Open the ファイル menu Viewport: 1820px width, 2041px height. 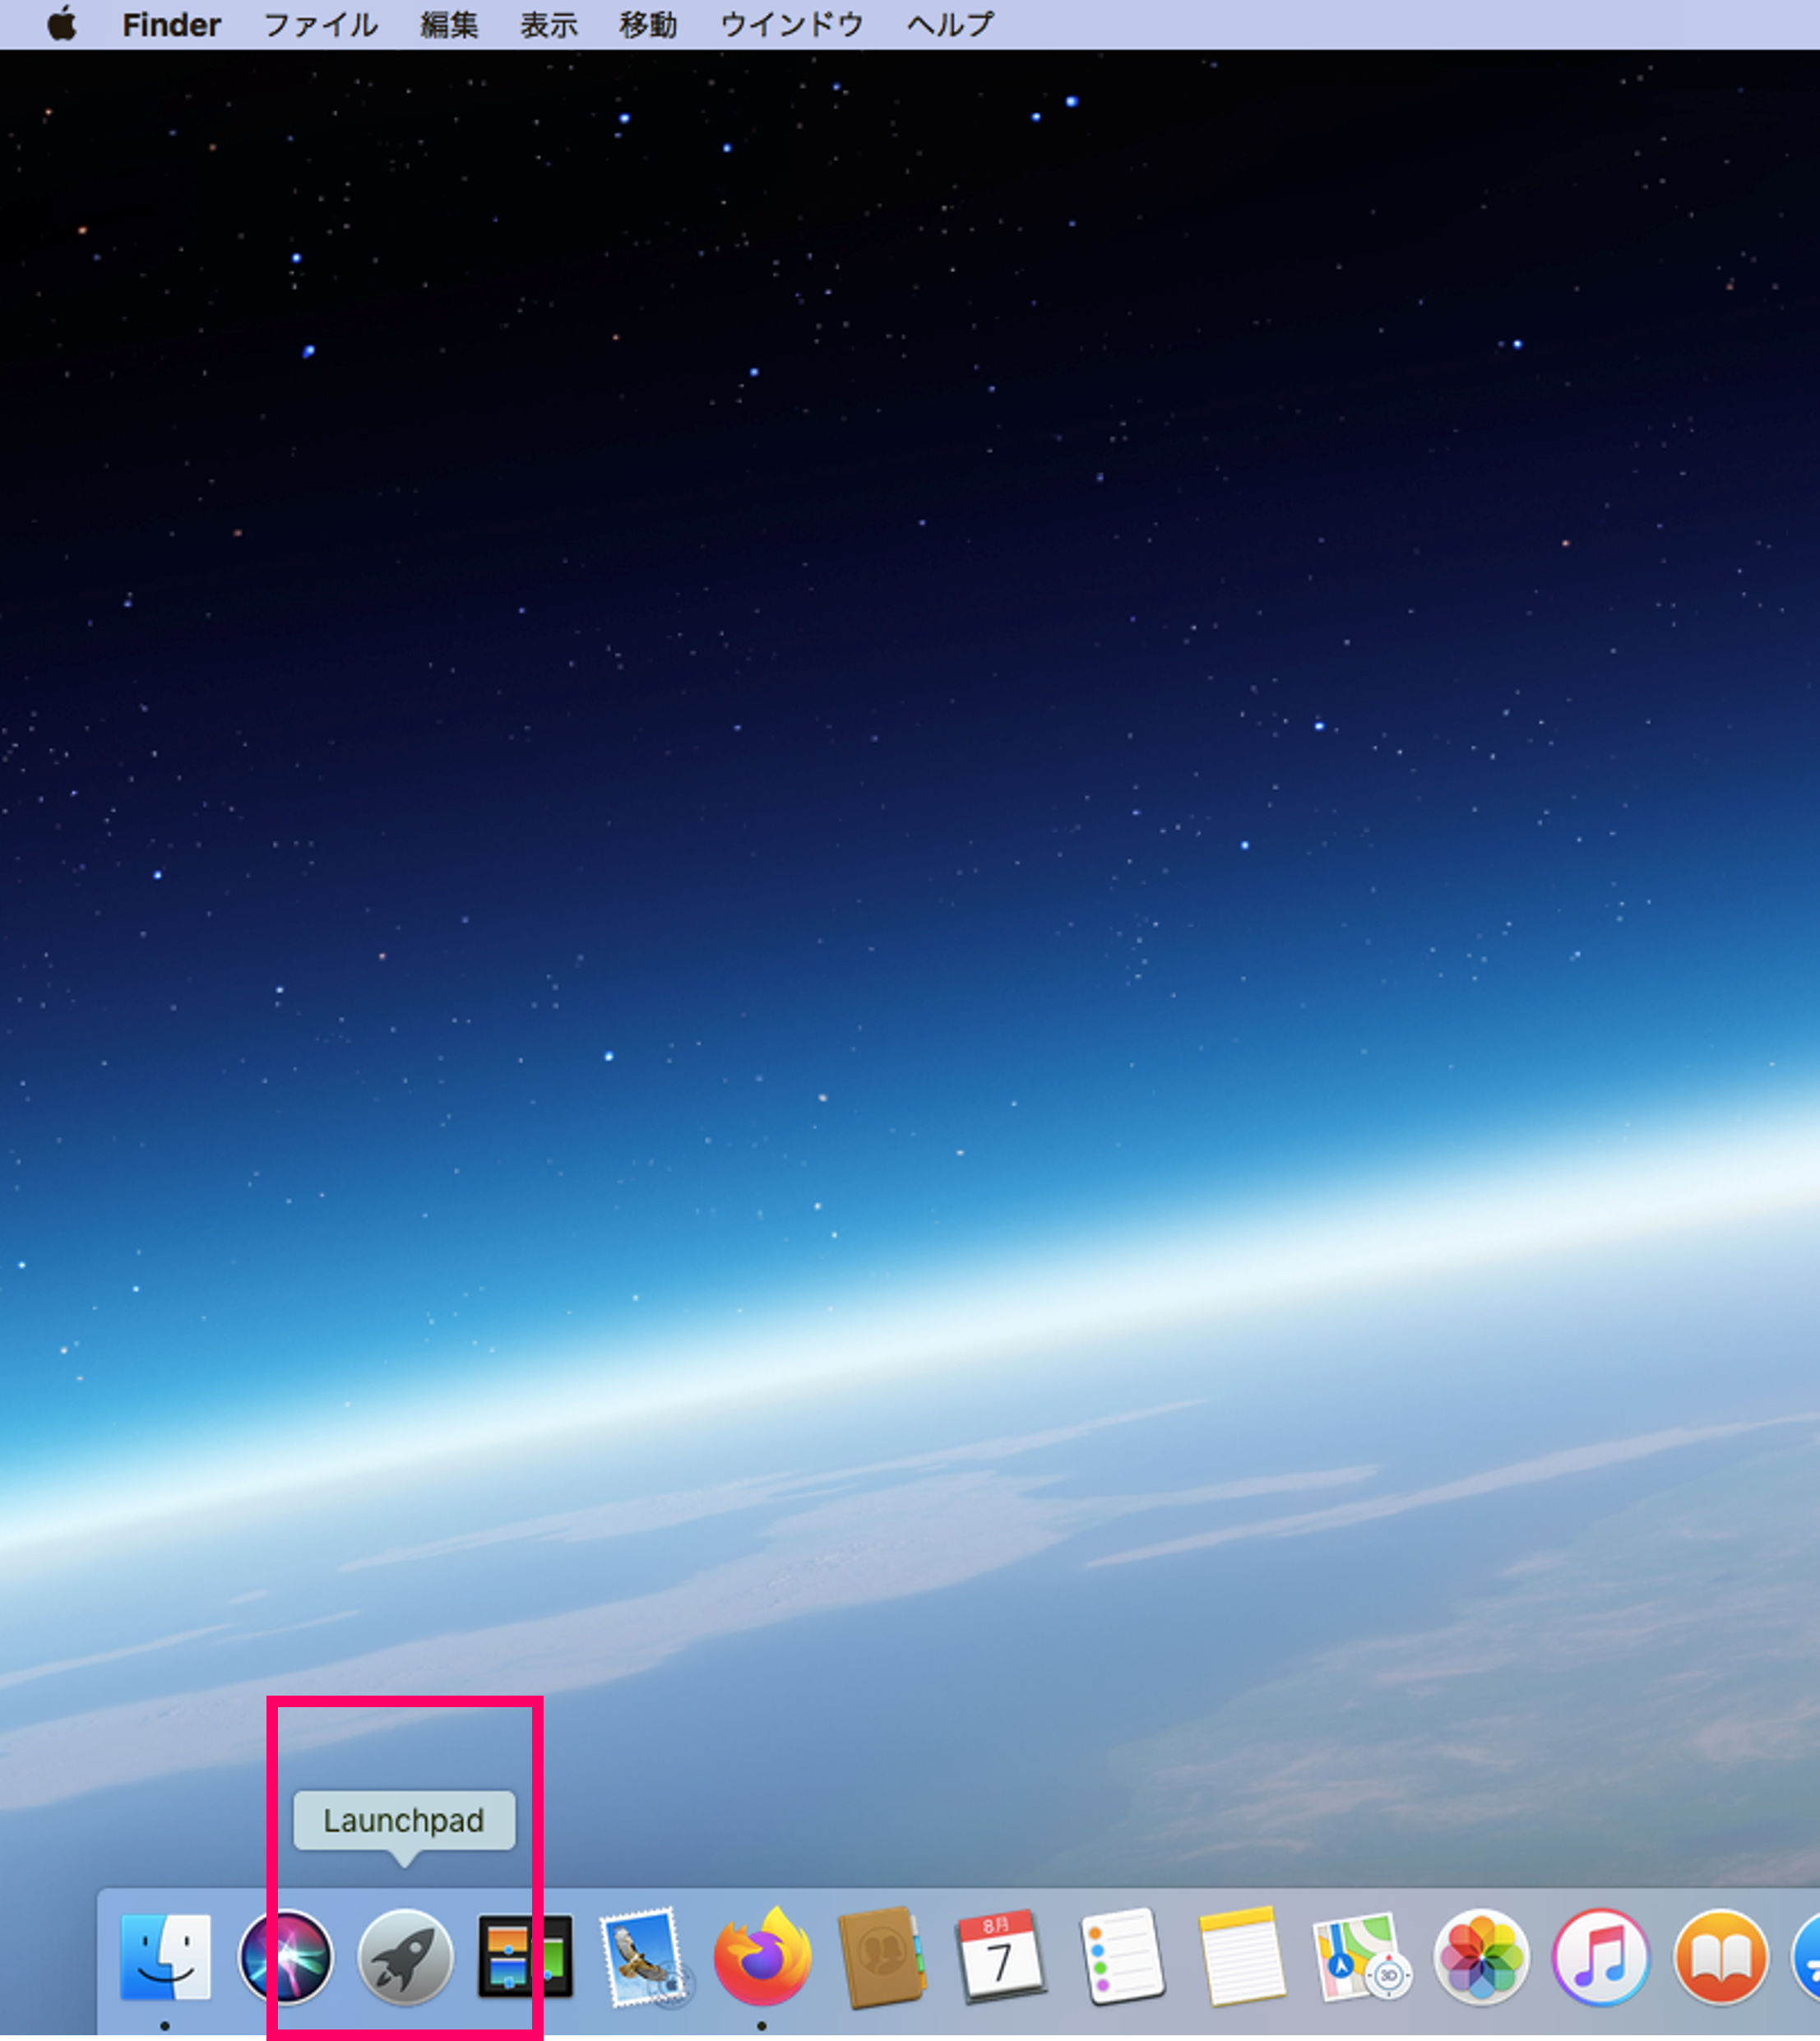tap(320, 24)
